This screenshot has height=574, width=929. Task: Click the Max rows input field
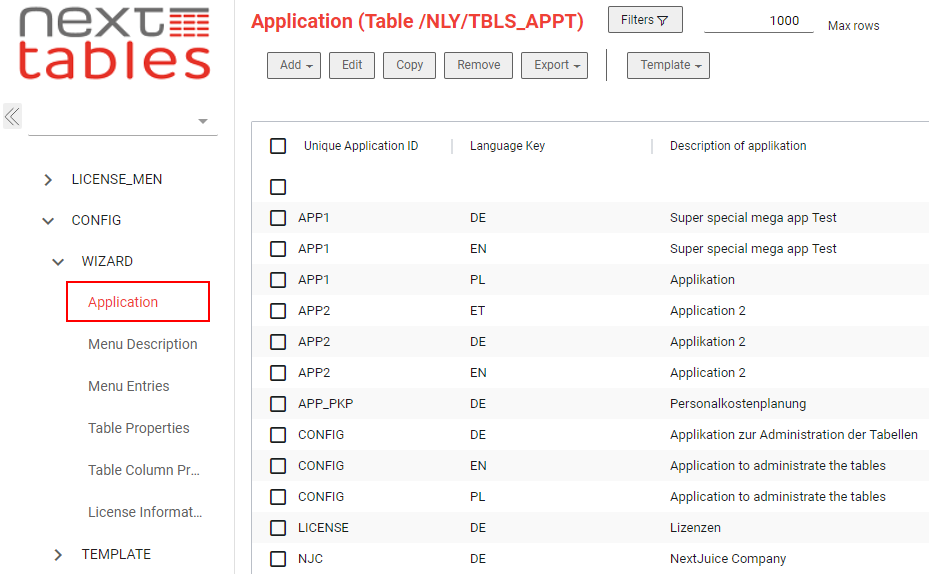(x=759, y=21)
